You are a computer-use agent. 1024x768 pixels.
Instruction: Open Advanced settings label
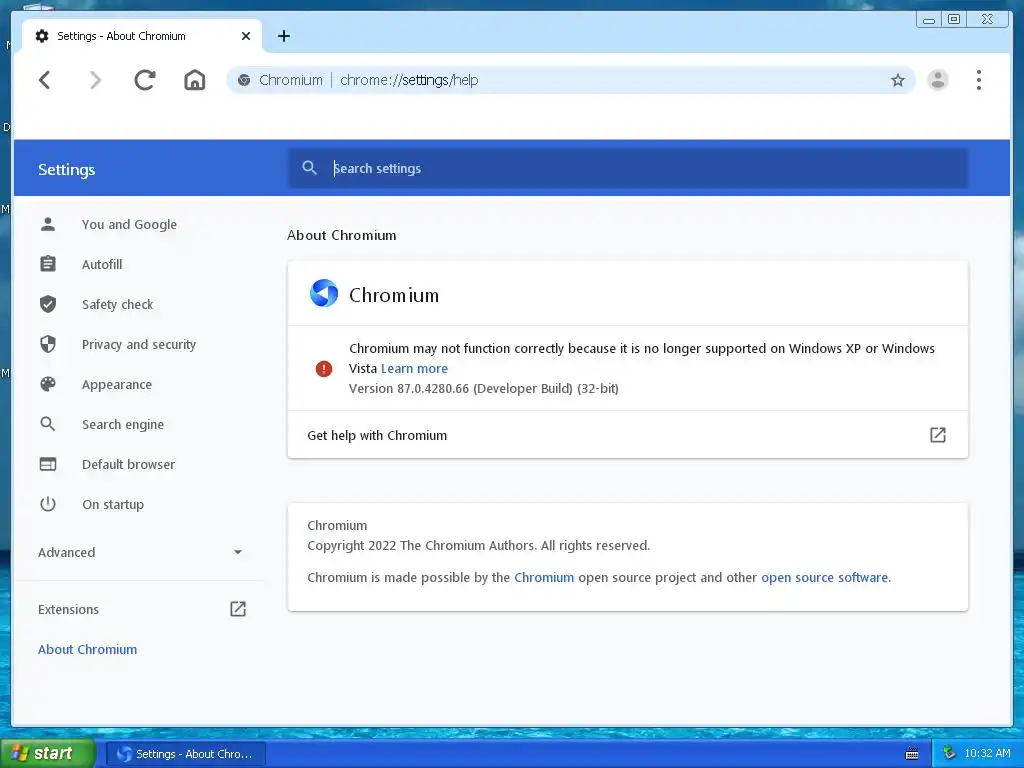tap(67, 552)
